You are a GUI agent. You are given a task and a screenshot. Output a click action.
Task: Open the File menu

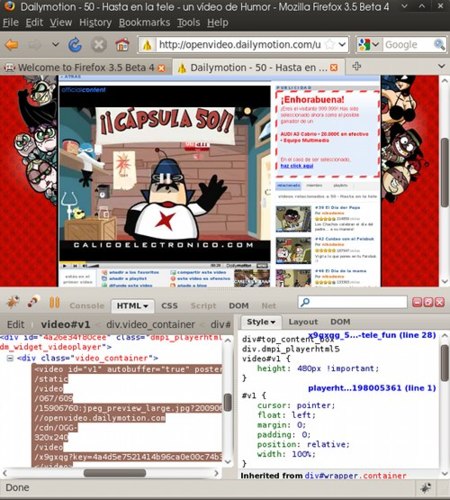[11, 22]
